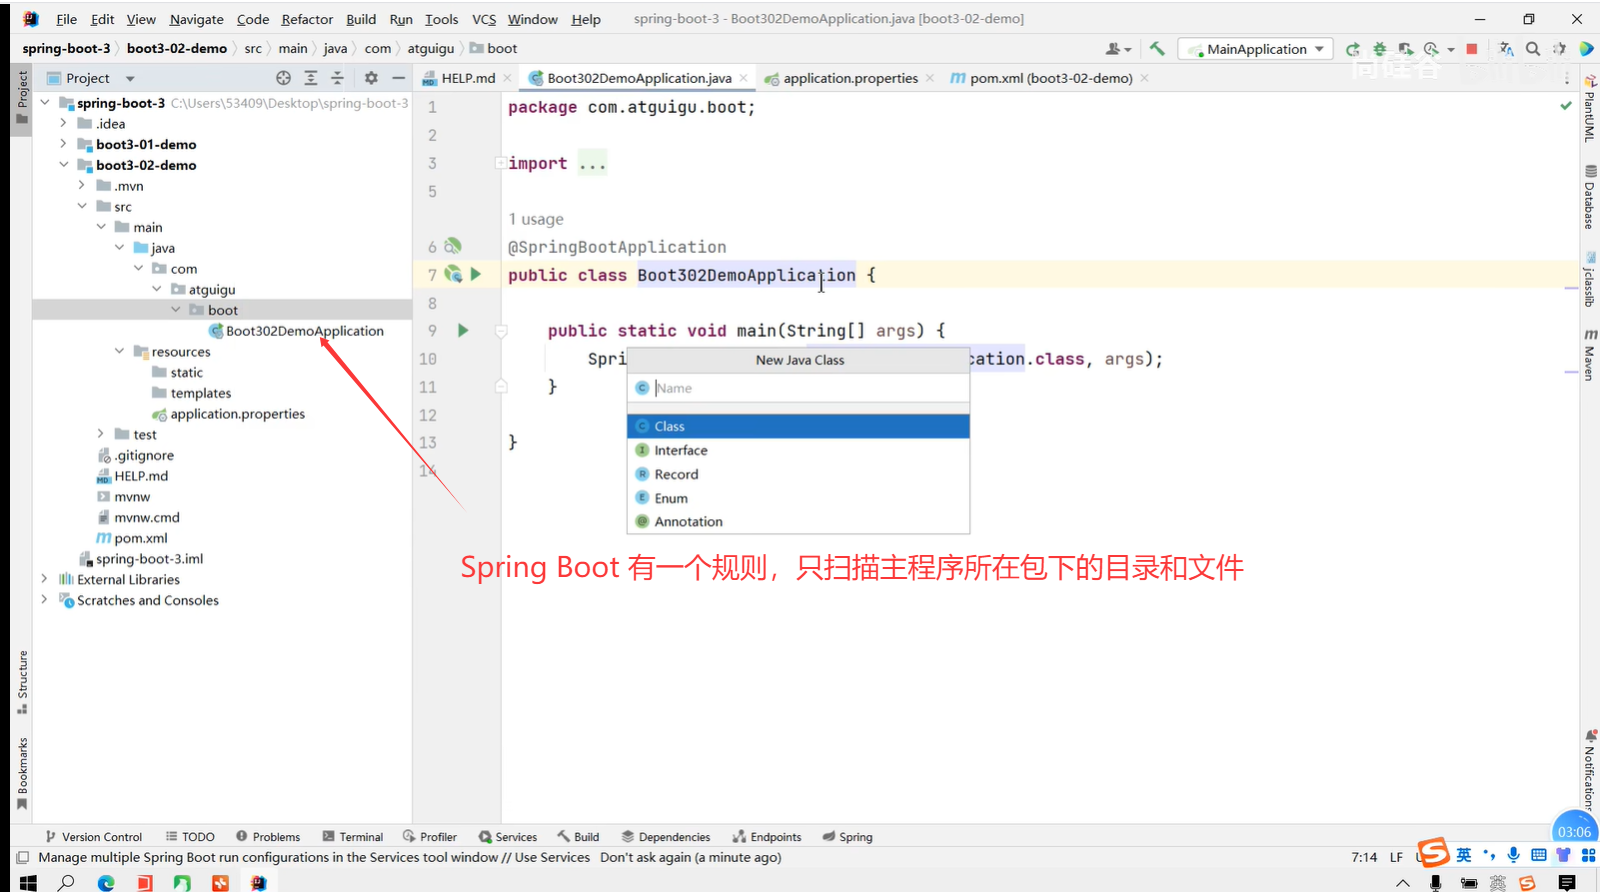Open the PlantUML side tool window
1600x892 pixels.
click(x=1589, y=109)
